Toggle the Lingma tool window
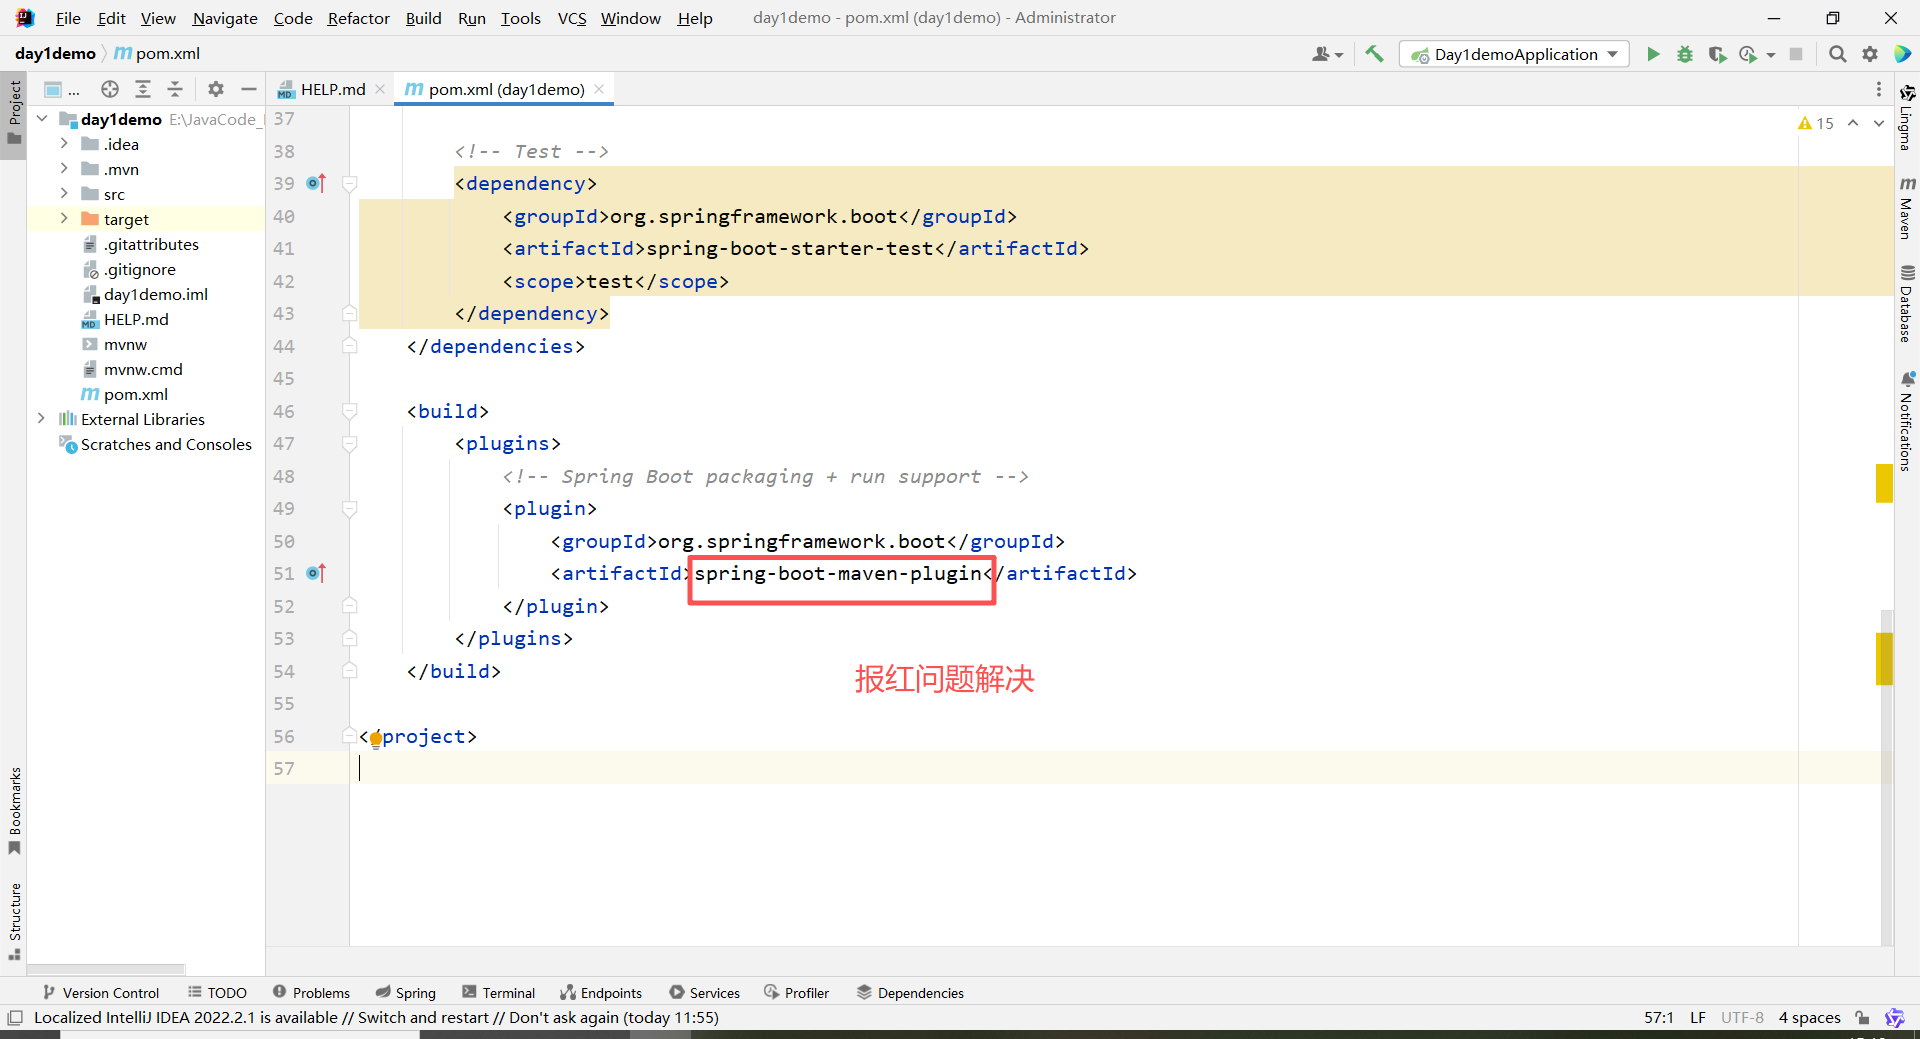 1907,117
